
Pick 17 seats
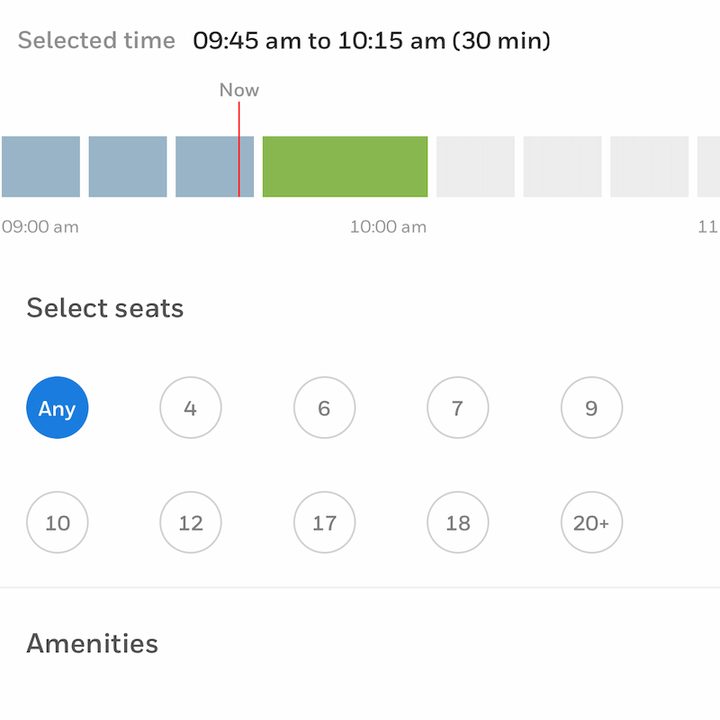324,522
